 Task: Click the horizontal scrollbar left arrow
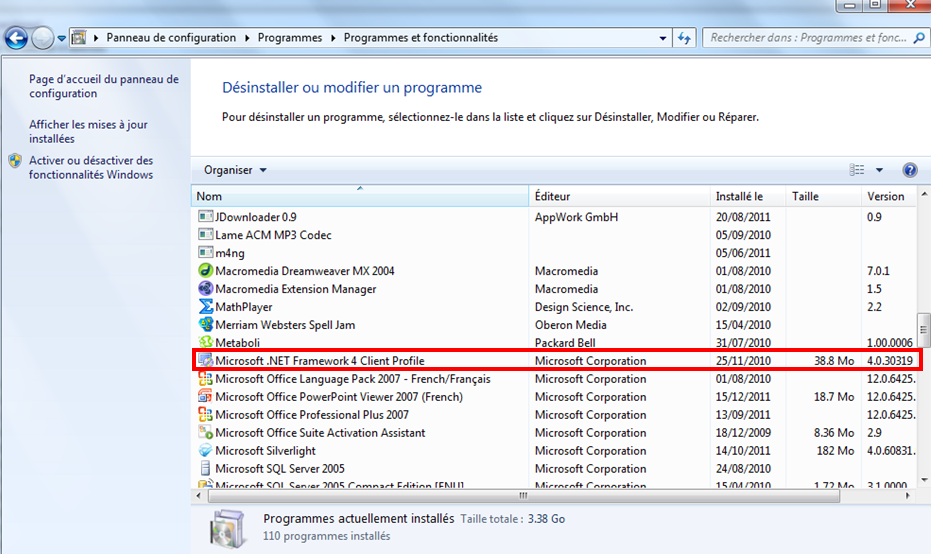click(x=199, y=495)
